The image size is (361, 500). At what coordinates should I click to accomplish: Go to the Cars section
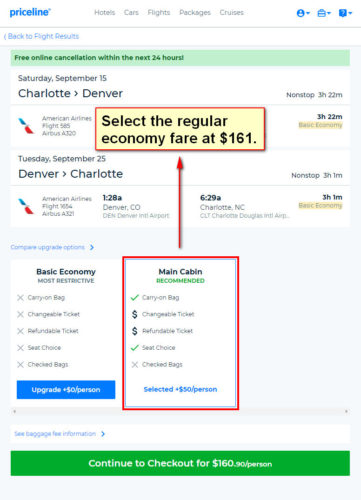coord(131,13)
